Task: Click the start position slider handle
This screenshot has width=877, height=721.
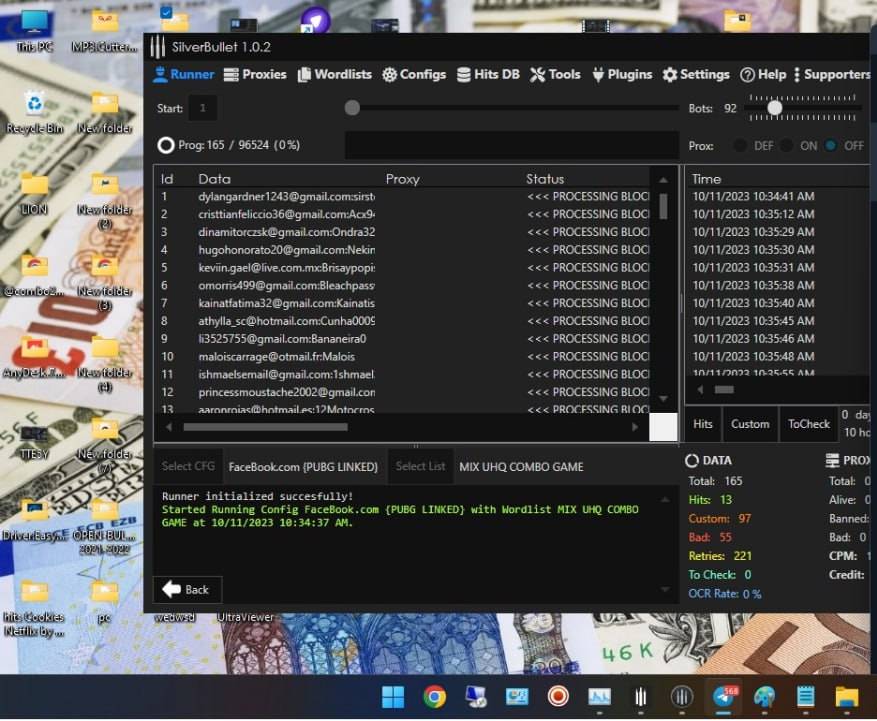Action: tap(352, 108)
